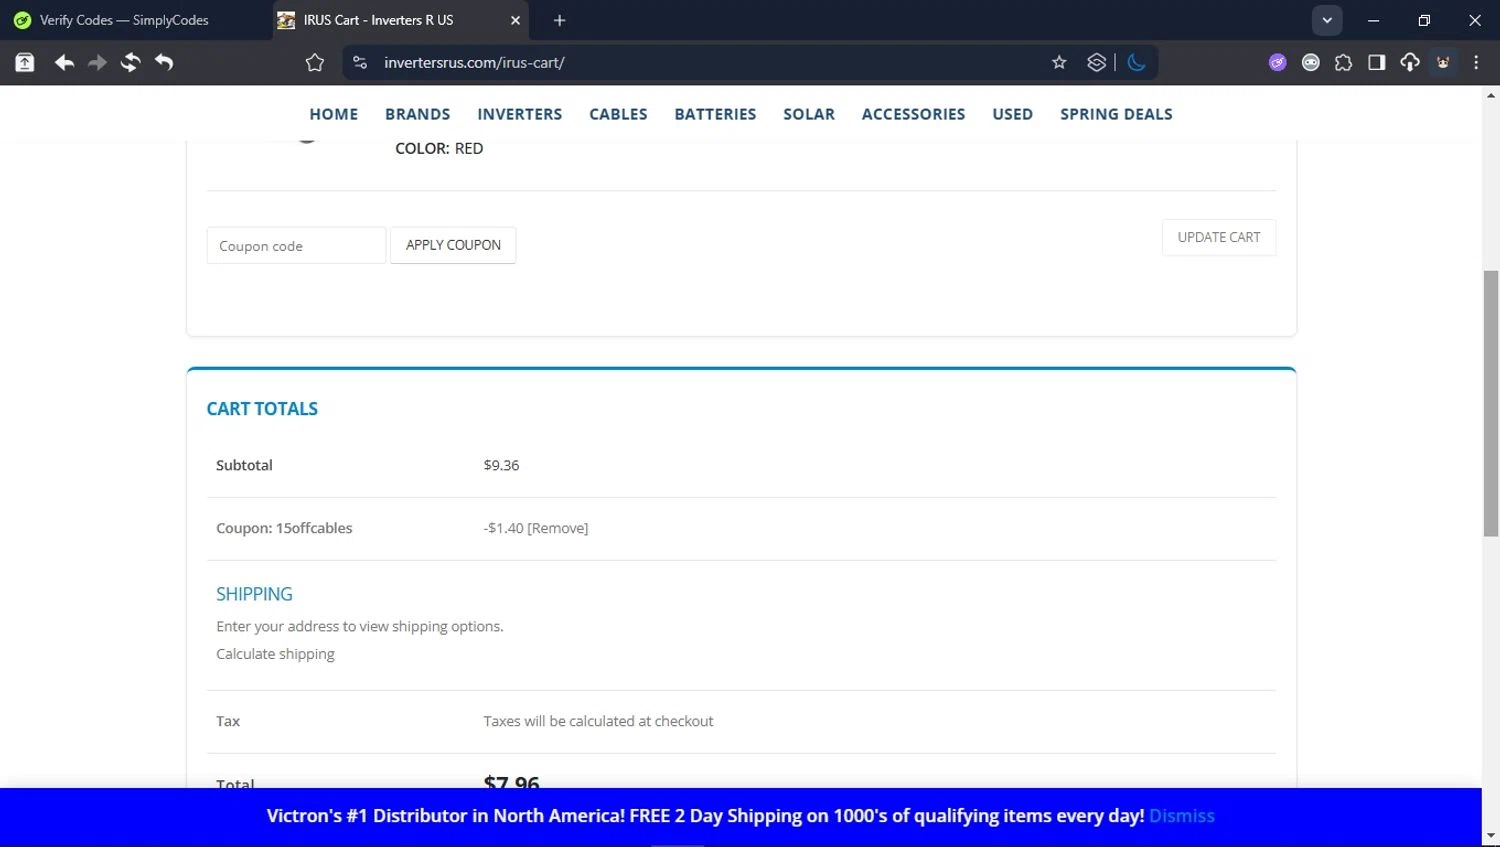Click the round mask extension icon
Image resolution: width=1500 pixels, height=847 pixels.
tap(1310, 63)
